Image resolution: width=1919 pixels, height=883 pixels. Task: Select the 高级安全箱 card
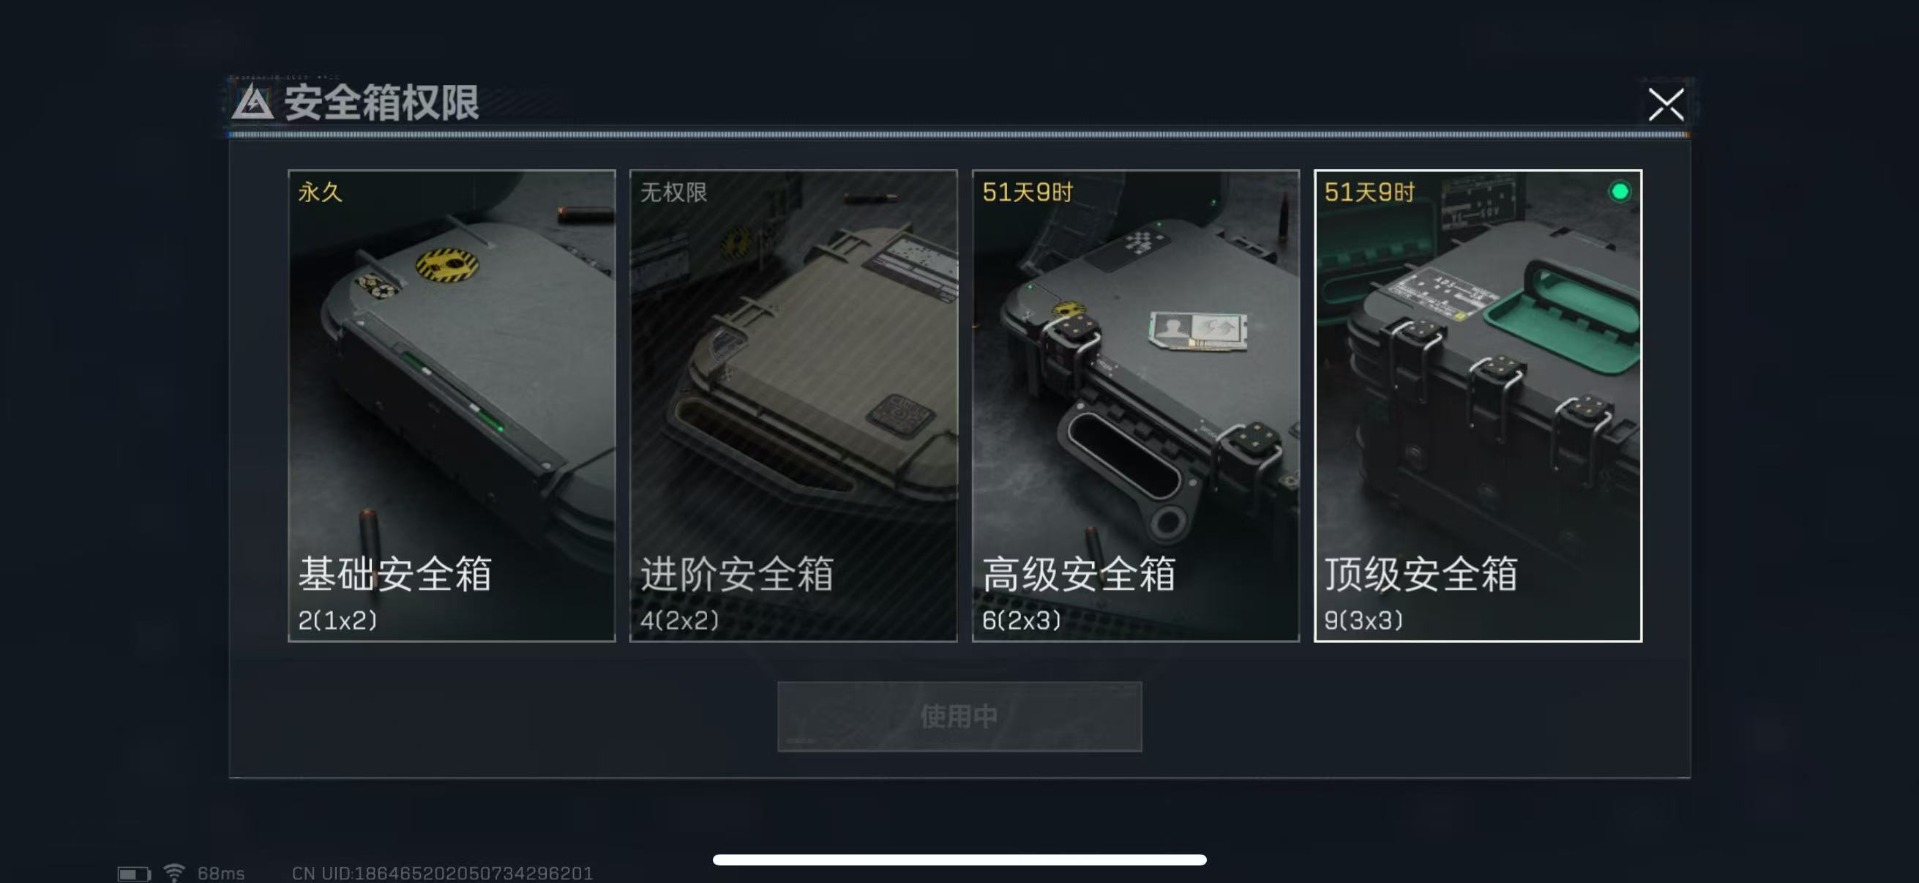point(1136,405)
